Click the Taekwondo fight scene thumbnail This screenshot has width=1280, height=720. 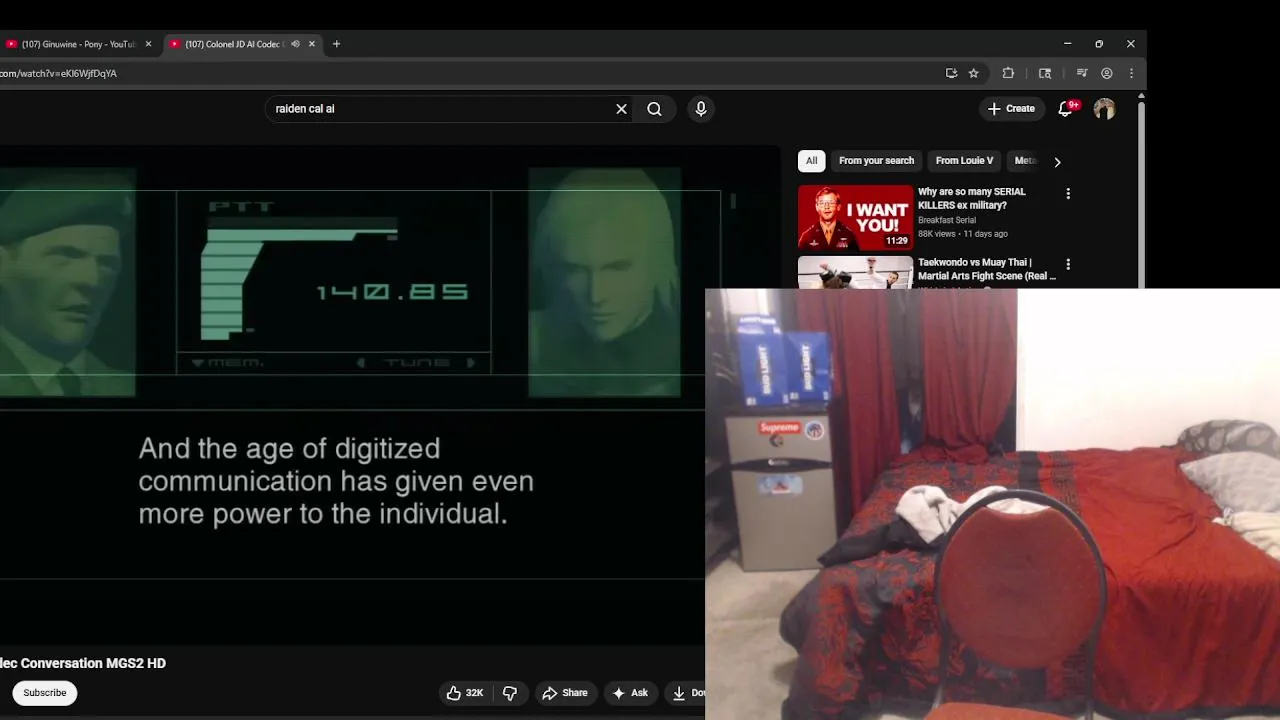click(855, 272)
